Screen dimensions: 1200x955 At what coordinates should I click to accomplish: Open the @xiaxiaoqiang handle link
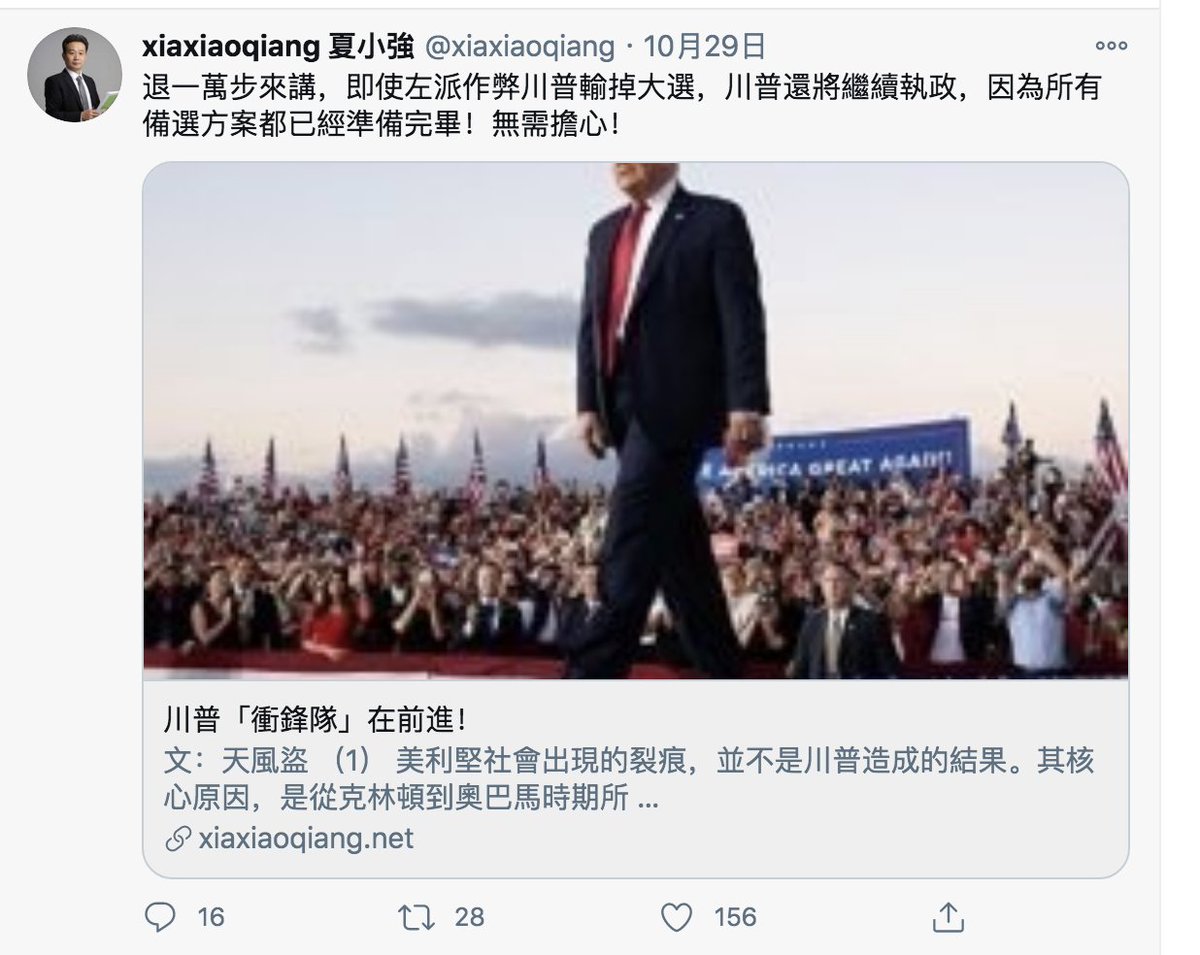tap(520, 45)
